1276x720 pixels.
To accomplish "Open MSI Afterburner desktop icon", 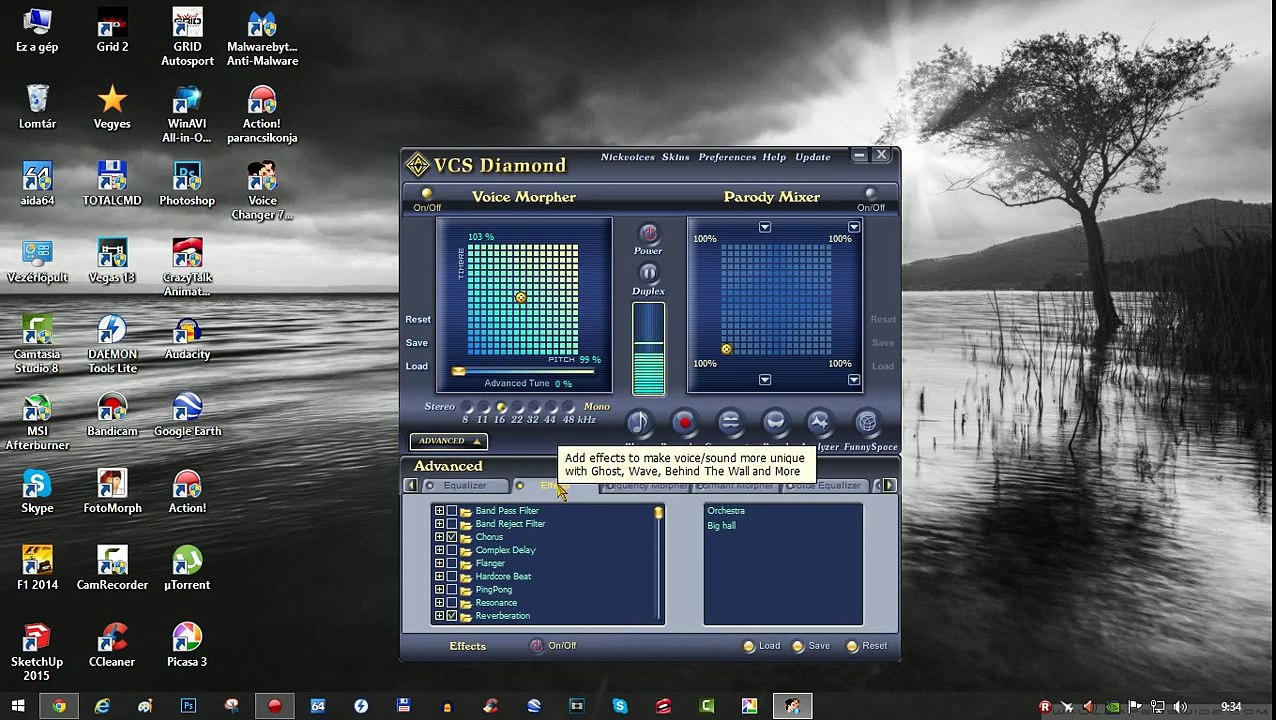I will [x=37, y=422].
